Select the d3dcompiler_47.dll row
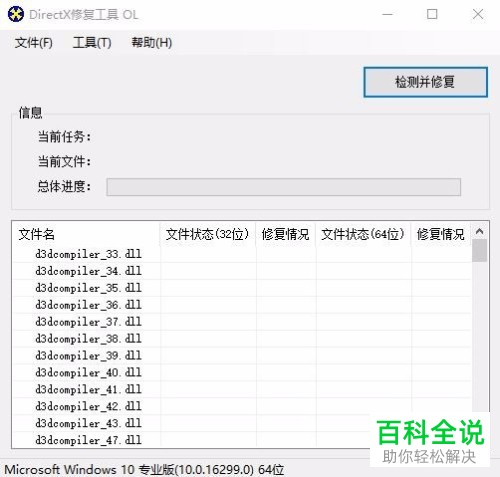 click(x=242, y=440)
